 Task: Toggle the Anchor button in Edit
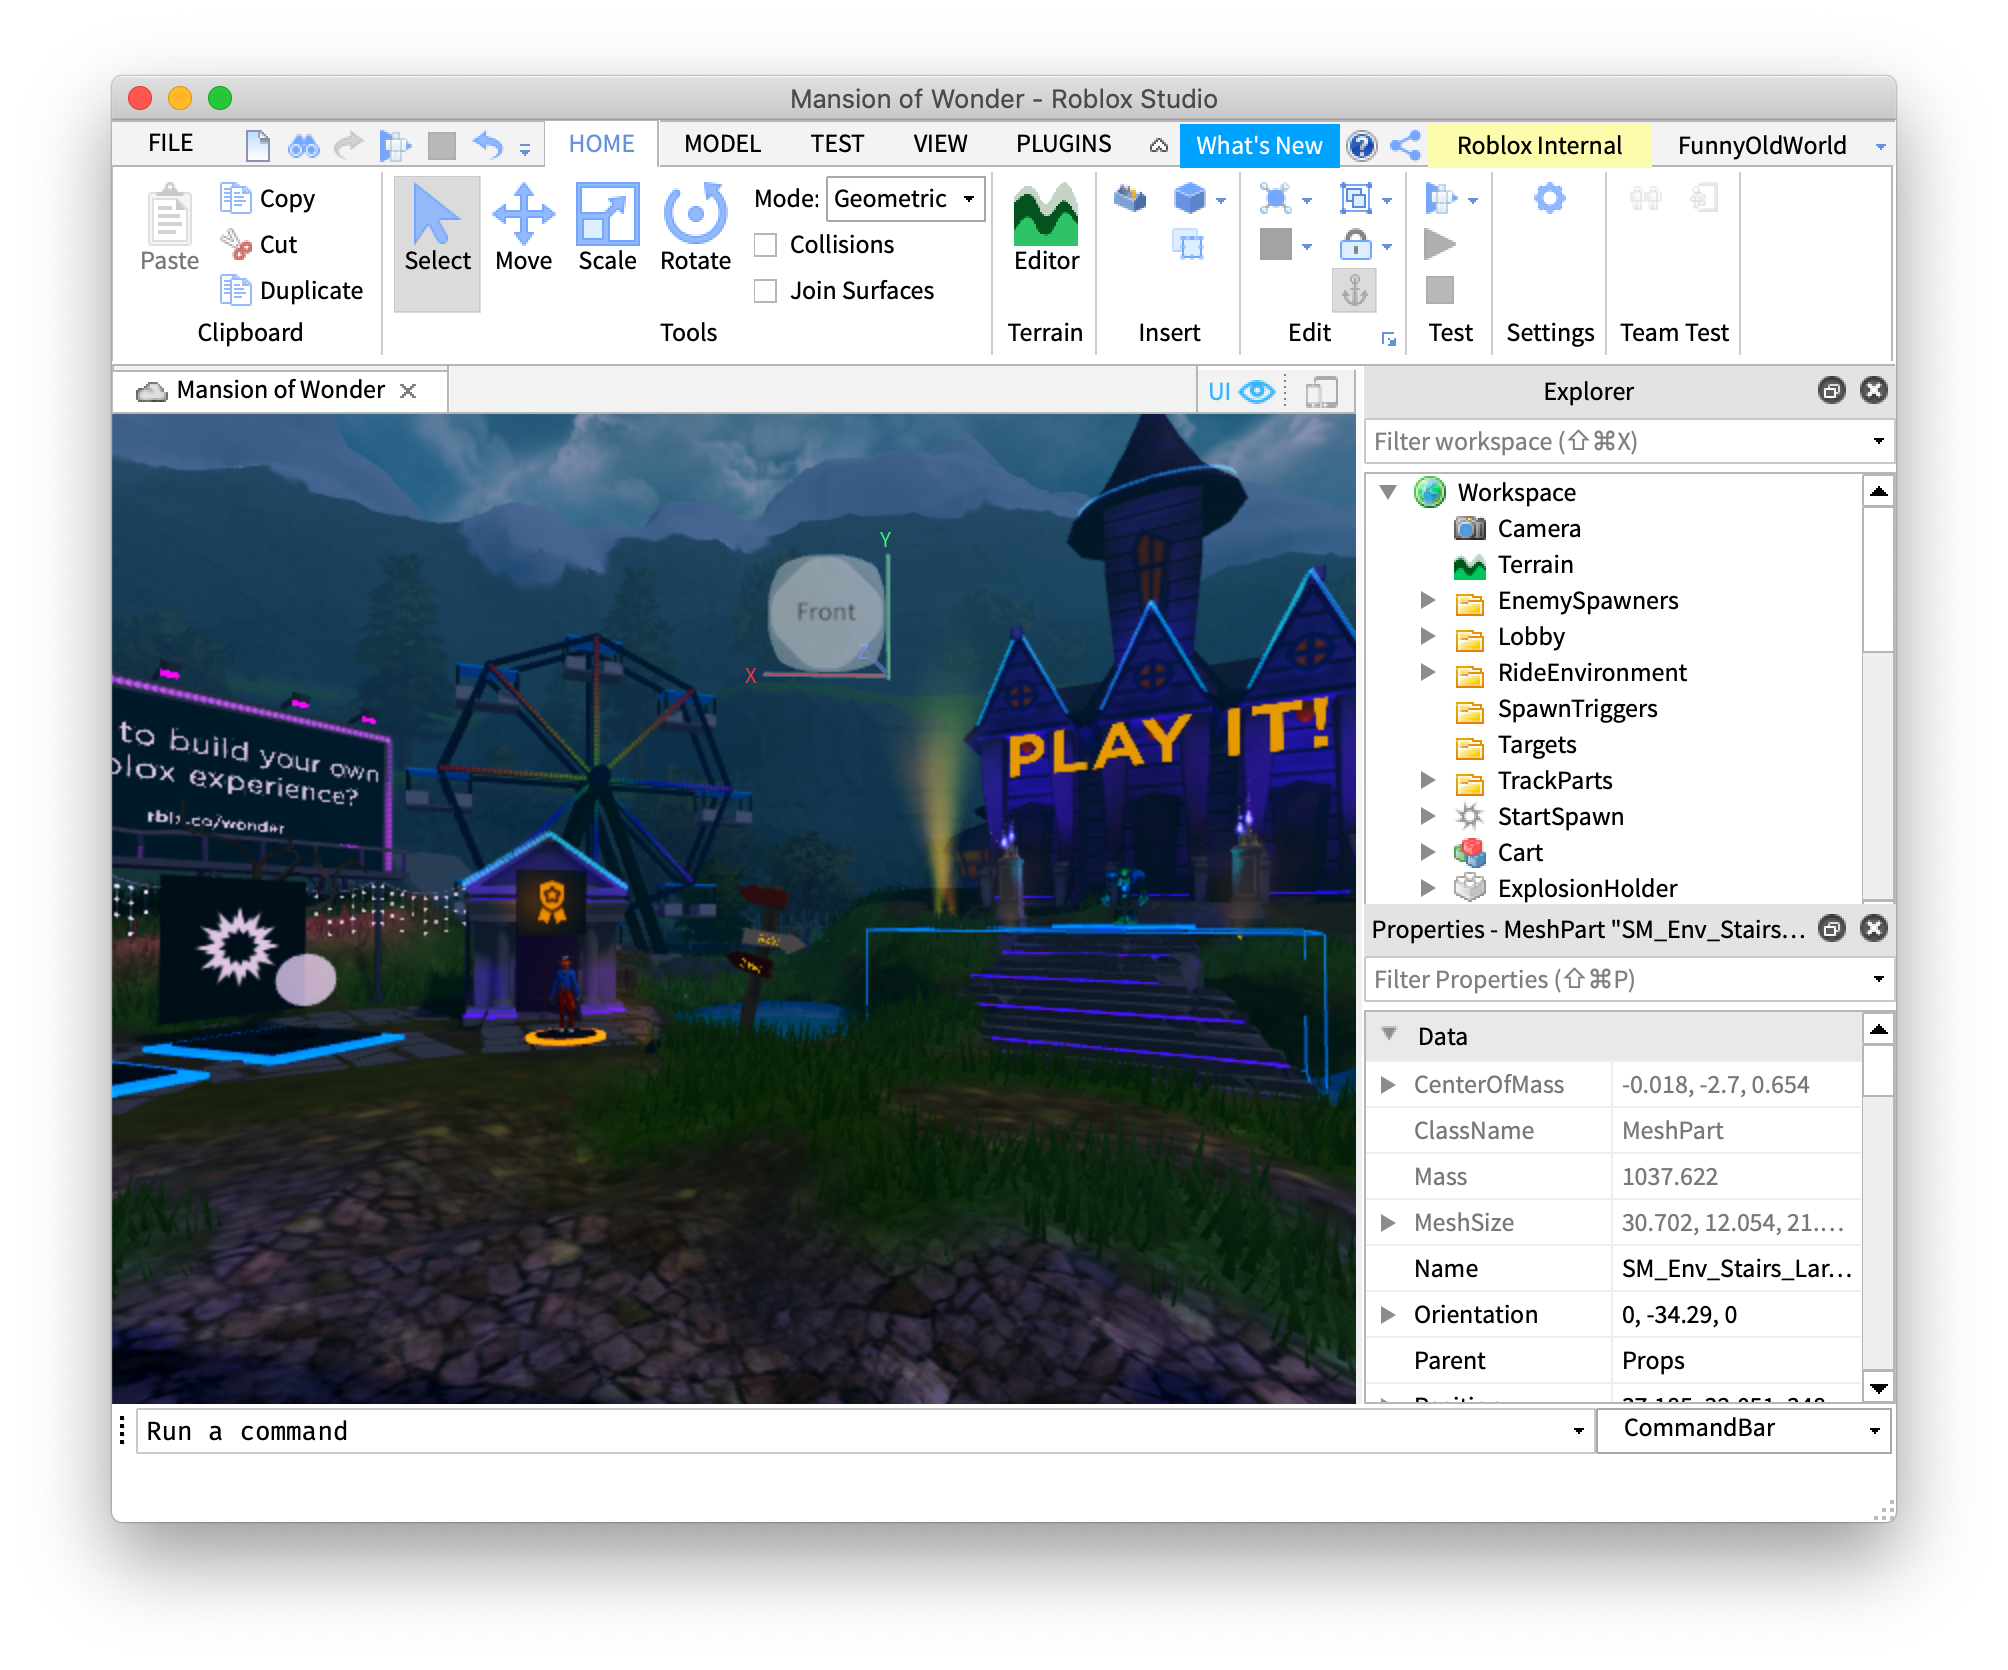coord(1354,291)
